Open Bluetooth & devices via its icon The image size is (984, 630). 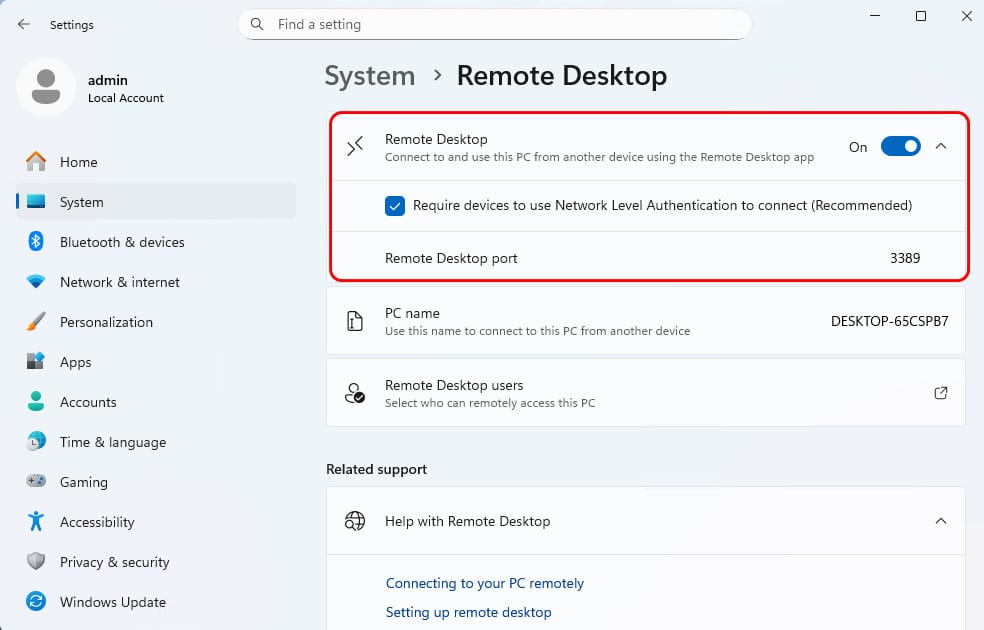[36, 242]
